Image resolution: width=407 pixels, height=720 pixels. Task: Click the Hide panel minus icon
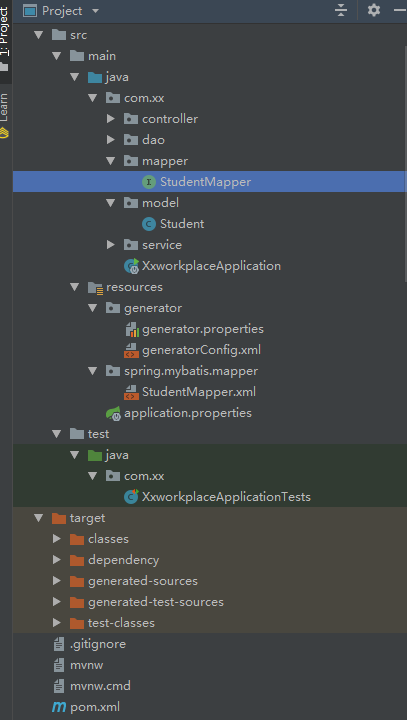401,10
